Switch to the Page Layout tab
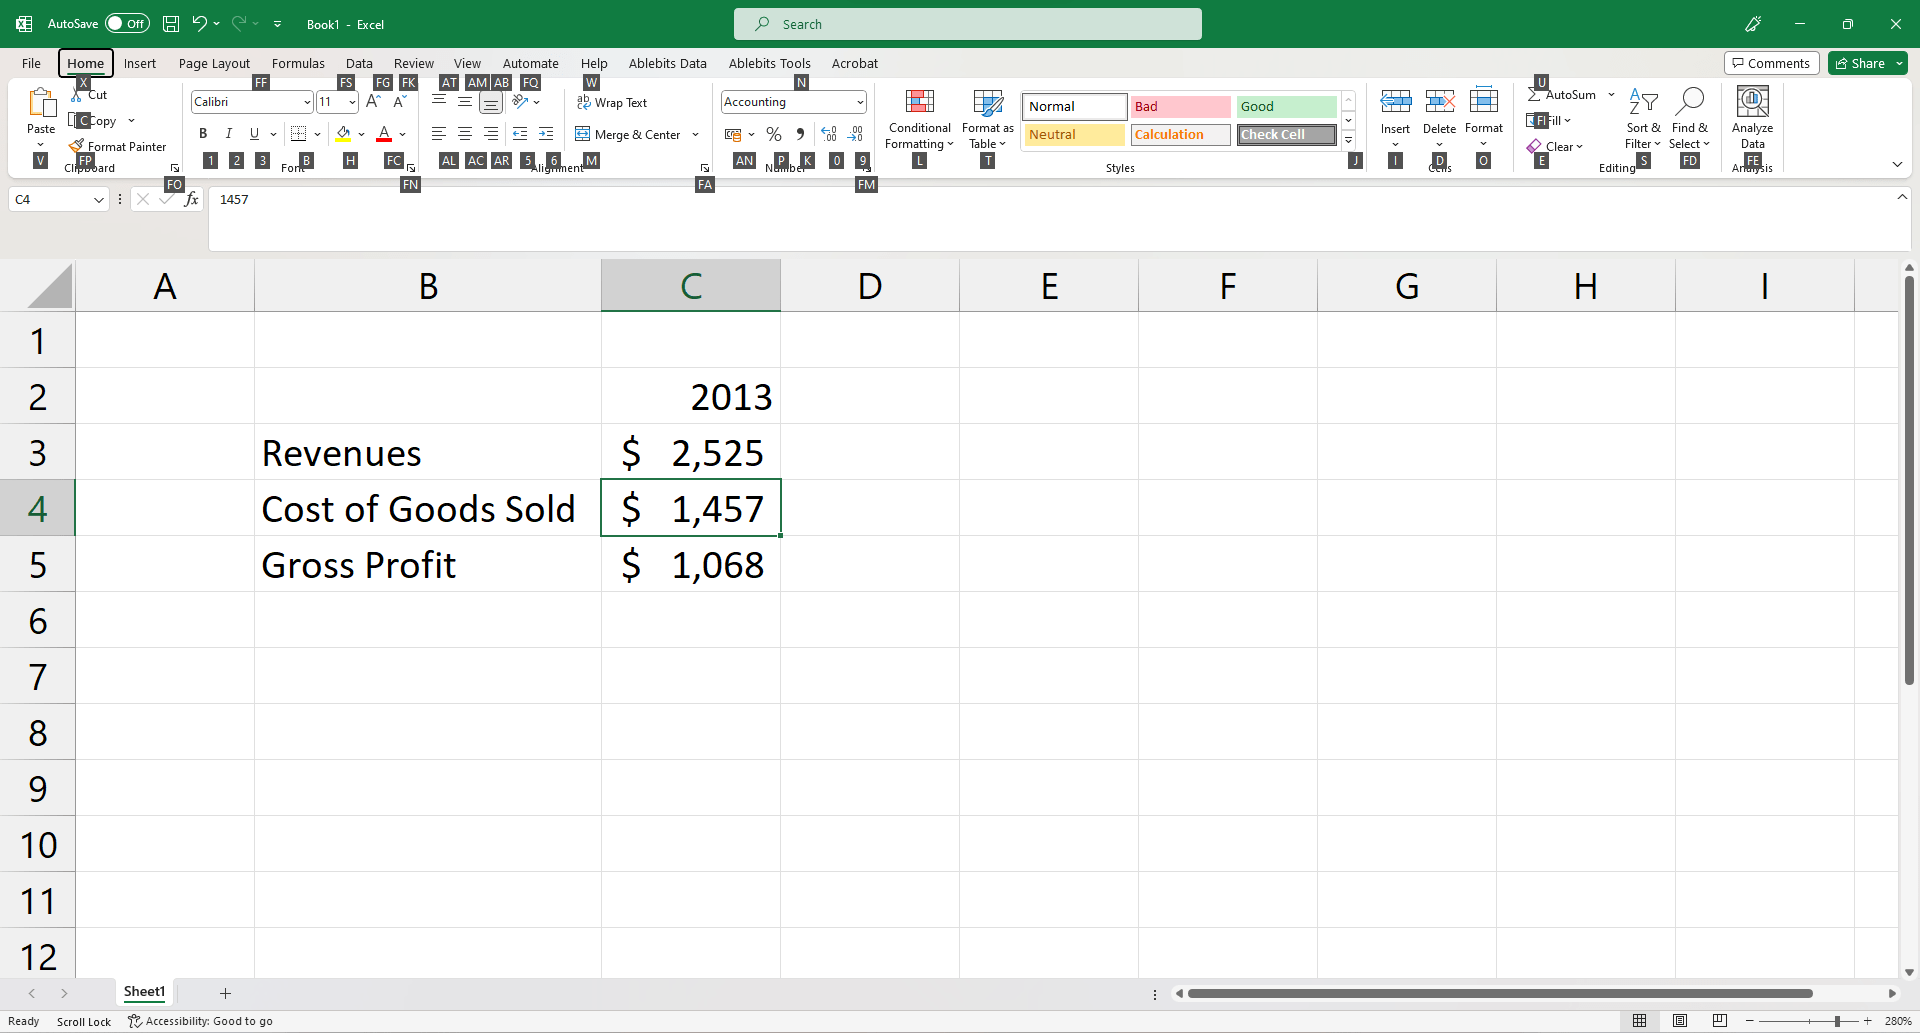Viewport: 1920px width, 1033px height. pos(214,63)
